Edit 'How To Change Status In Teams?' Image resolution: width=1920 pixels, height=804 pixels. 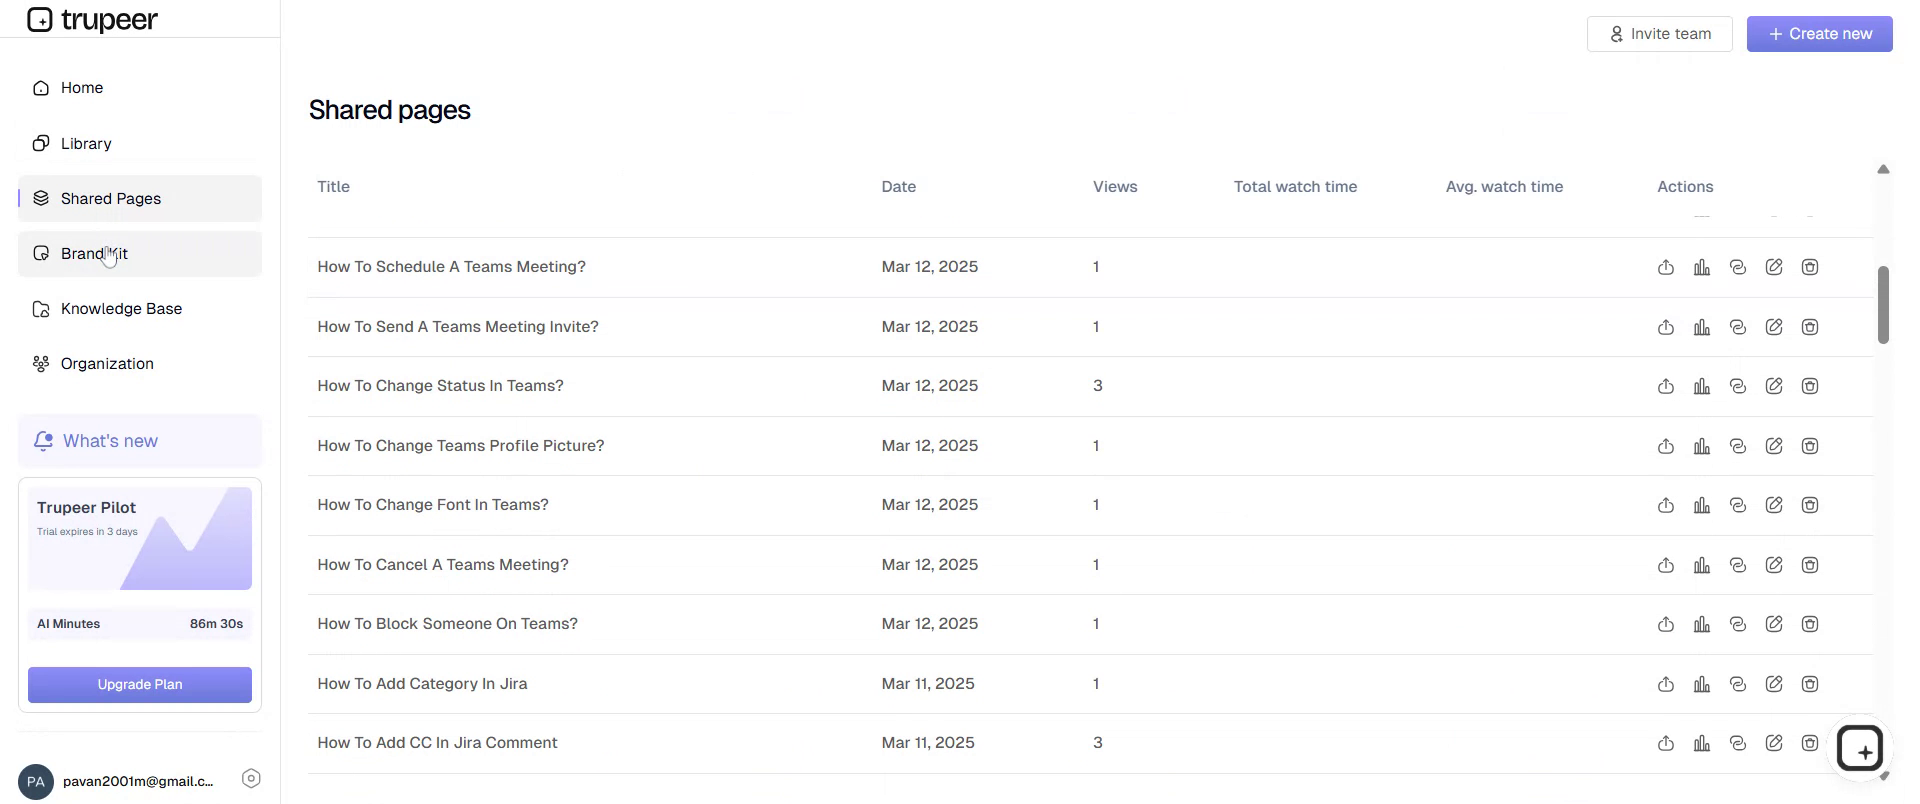point(1774,386)
